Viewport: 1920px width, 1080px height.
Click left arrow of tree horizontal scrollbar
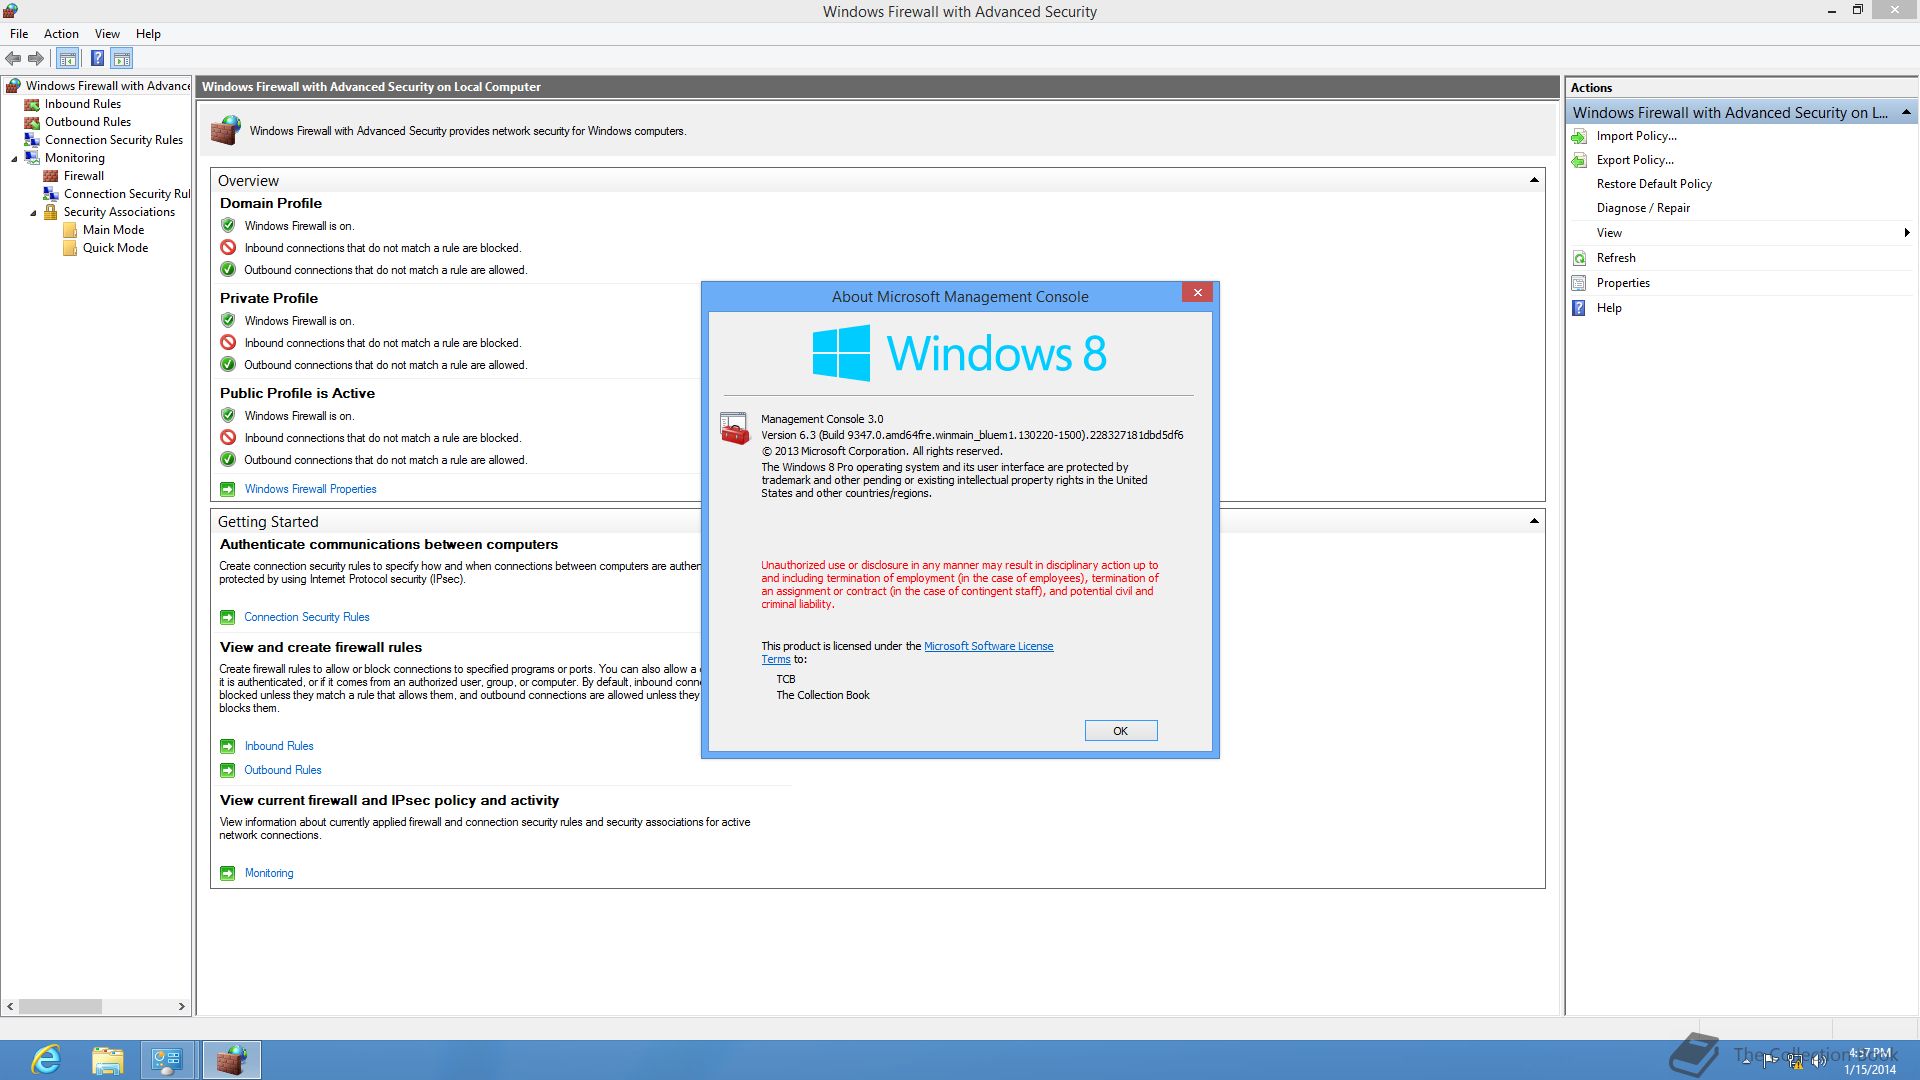(x=10, y=1006)
